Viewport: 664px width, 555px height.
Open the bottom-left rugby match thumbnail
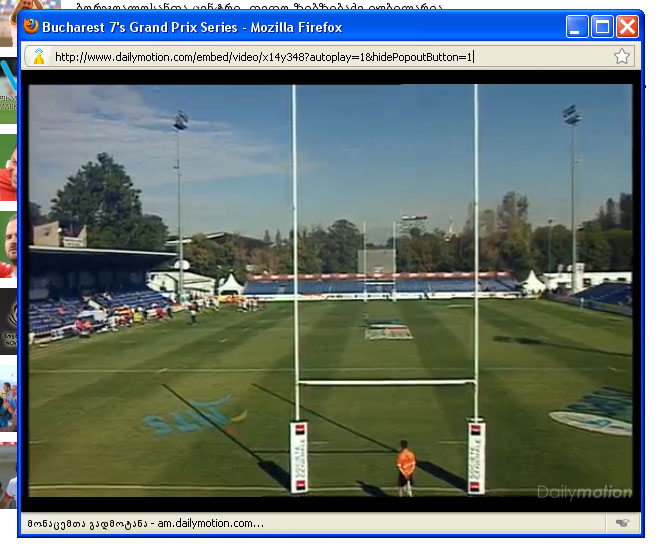click(x=8, y=476)
